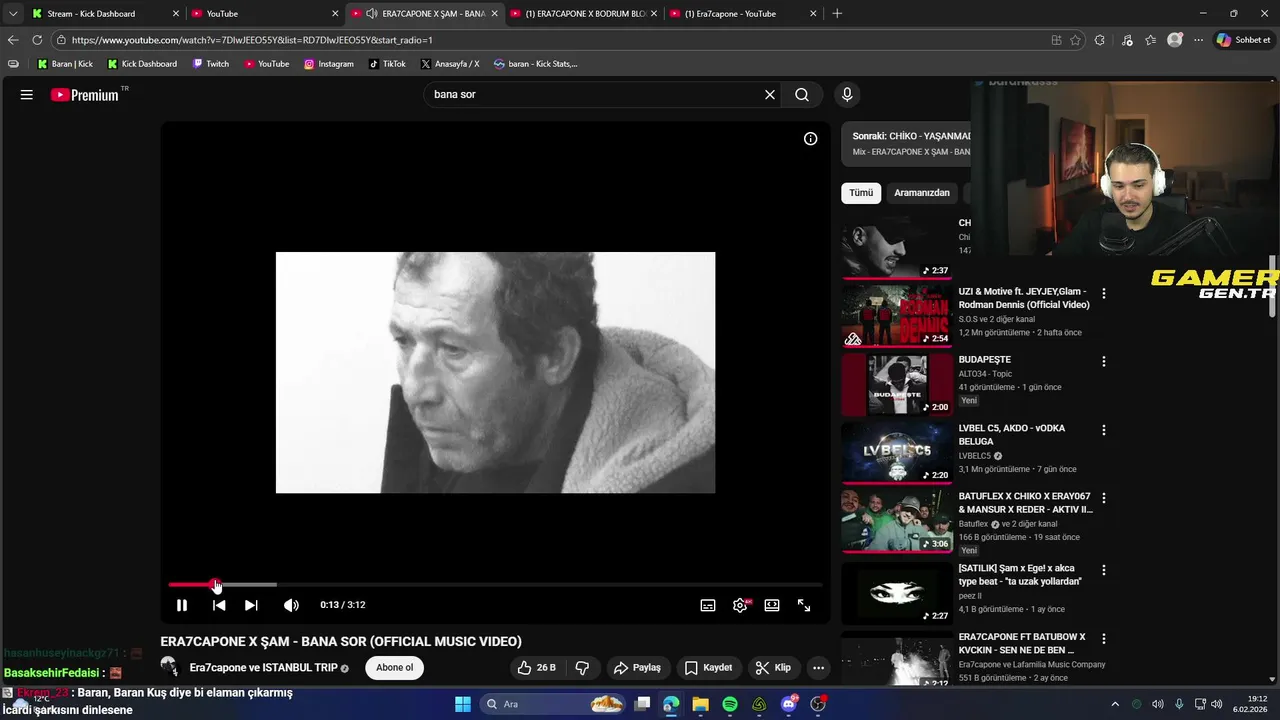The height and width of the screenshot is (720, 1280).
Task: Open the TikTok bookmark
Action: [387, 64]
